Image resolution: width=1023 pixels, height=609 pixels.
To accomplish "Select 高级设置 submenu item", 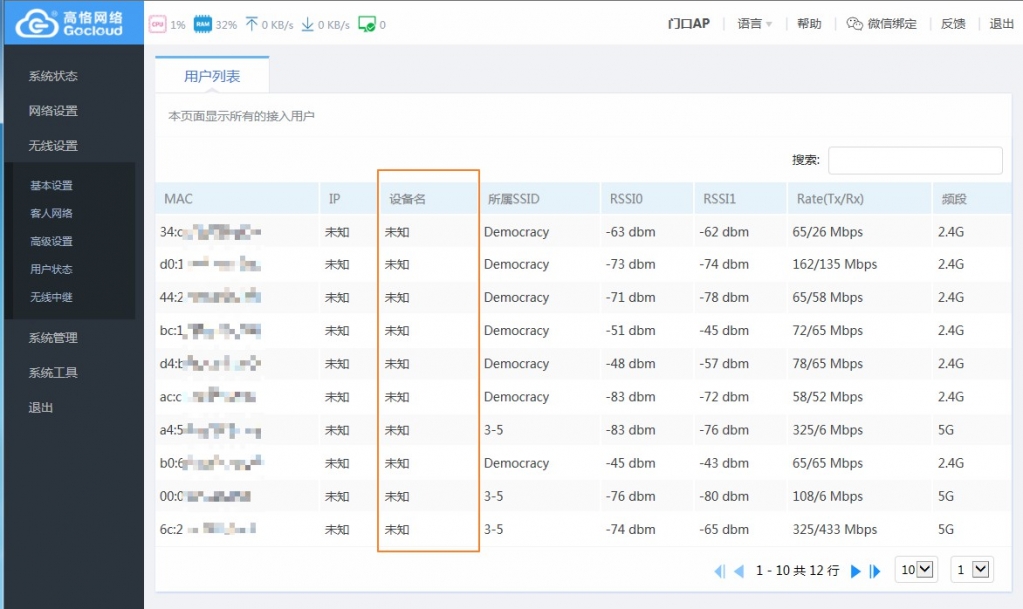I will point(52,242).
